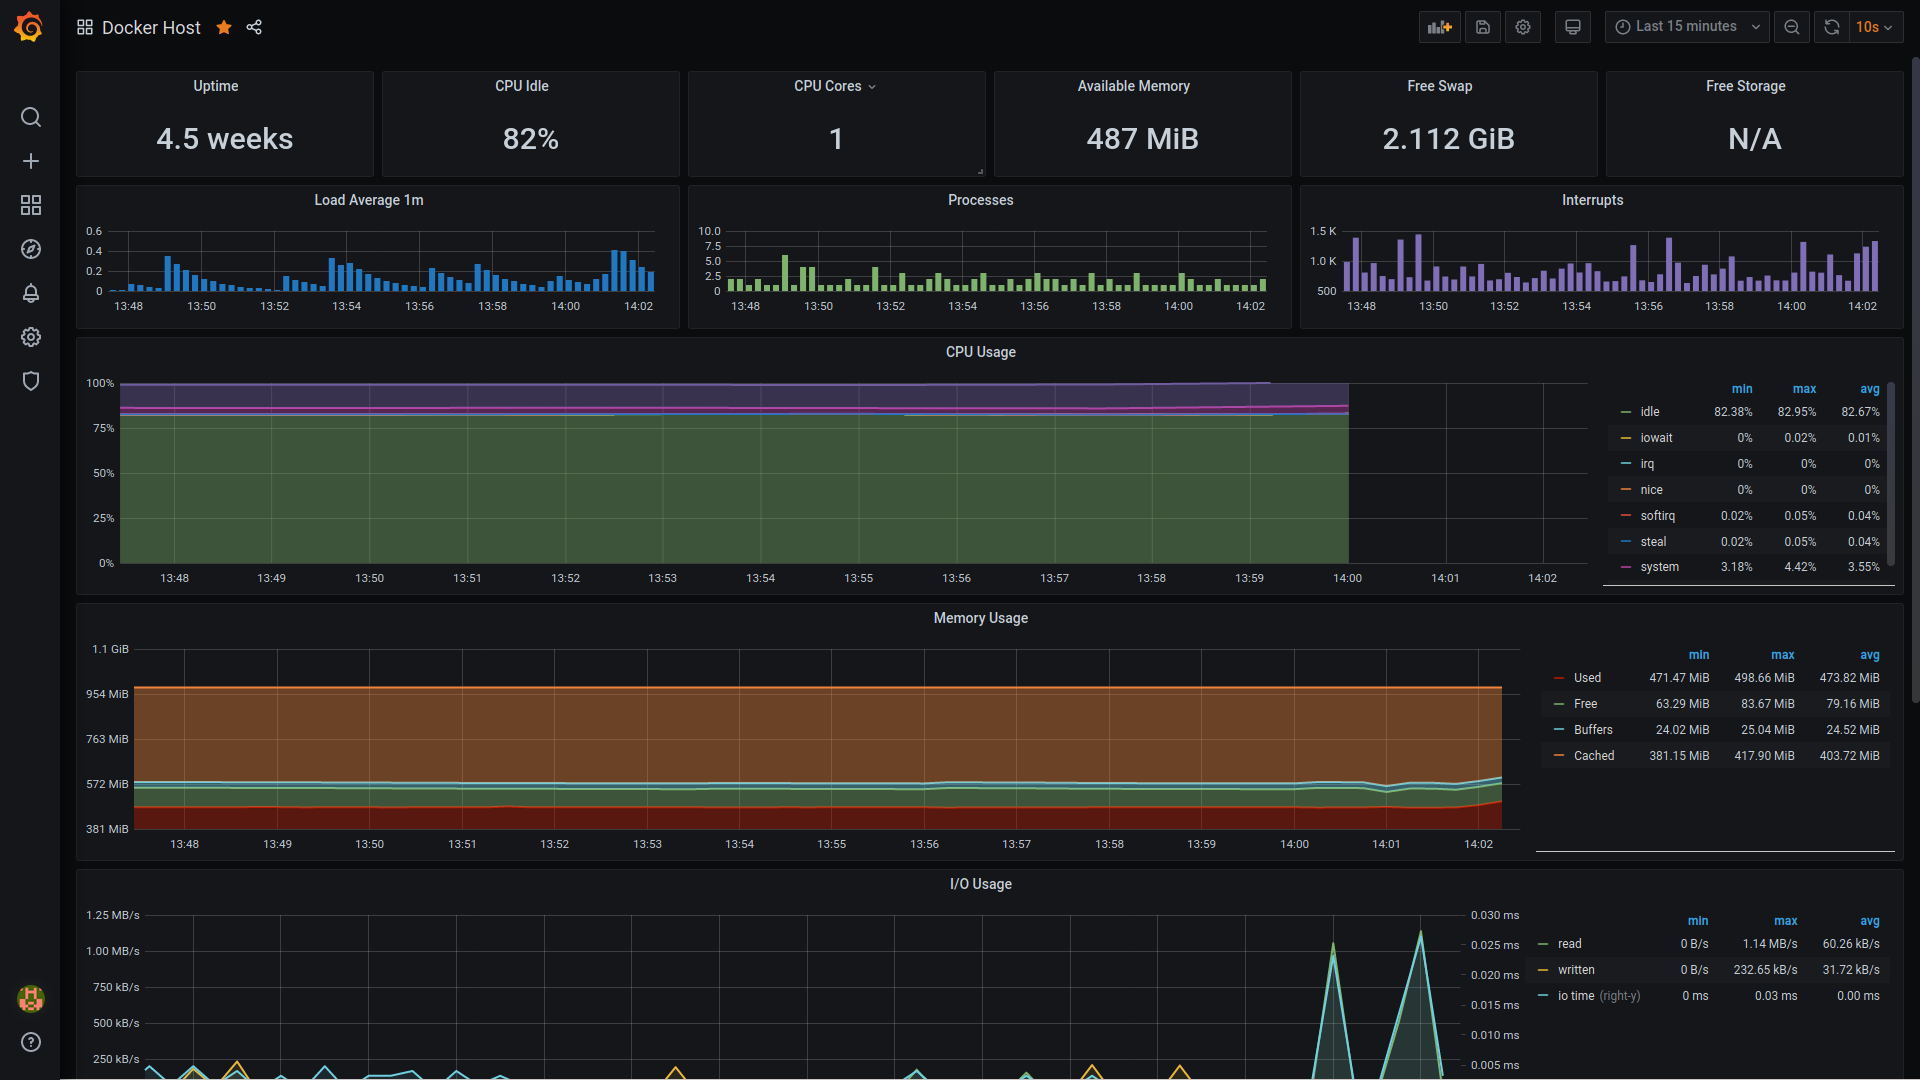The width and height of the screenshot is (1920, 1080).
Task: Click the Docker Host dashboard title
Action: [x=152, y=26]
